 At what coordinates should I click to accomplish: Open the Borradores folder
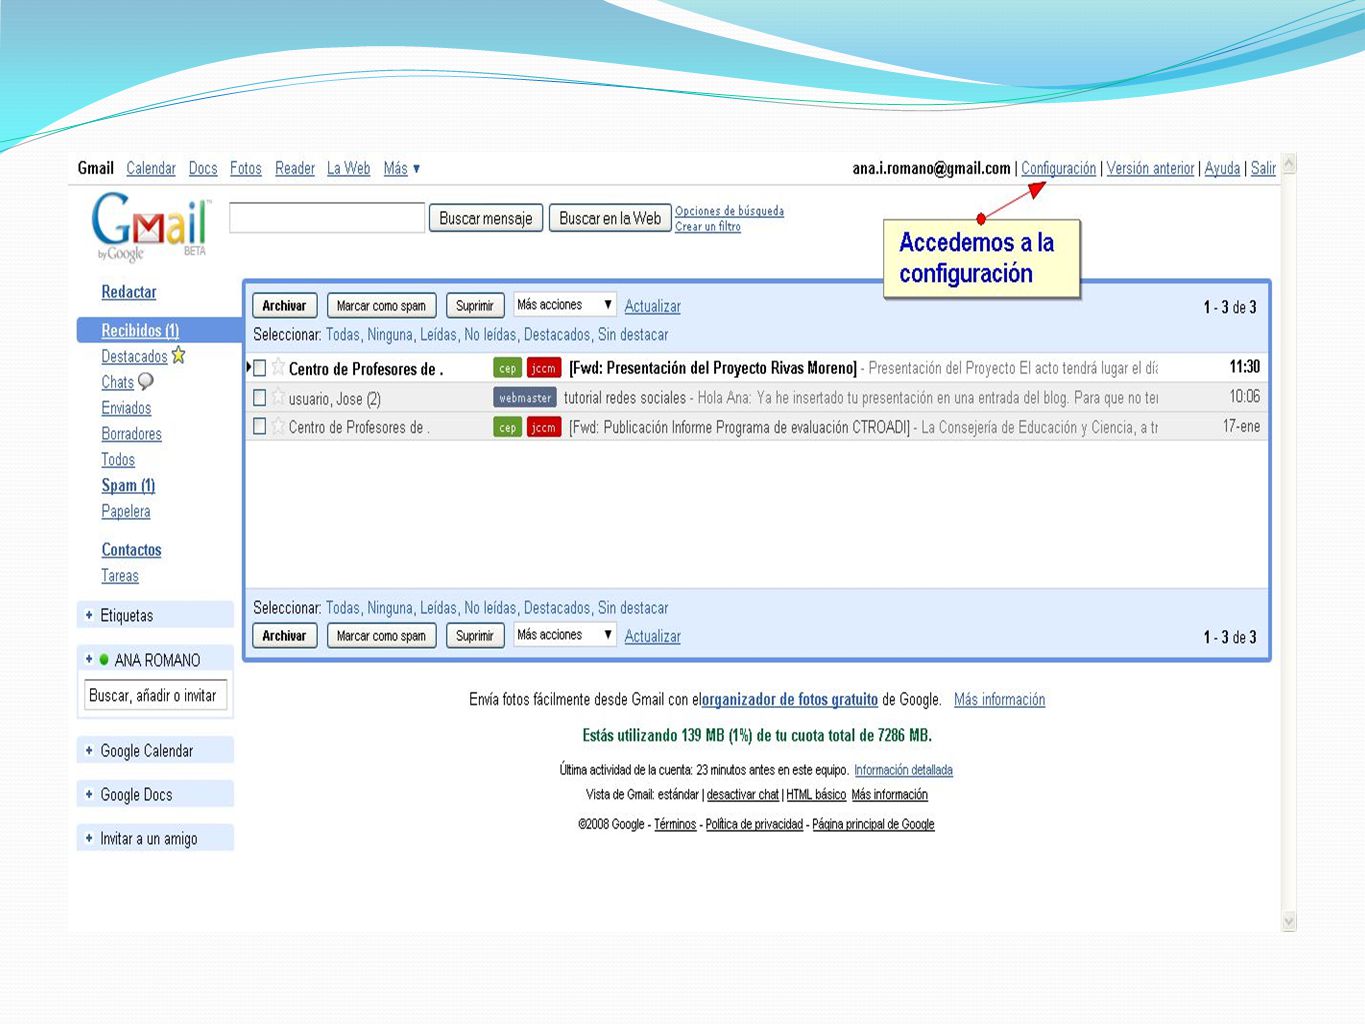[x=131, y=433]
